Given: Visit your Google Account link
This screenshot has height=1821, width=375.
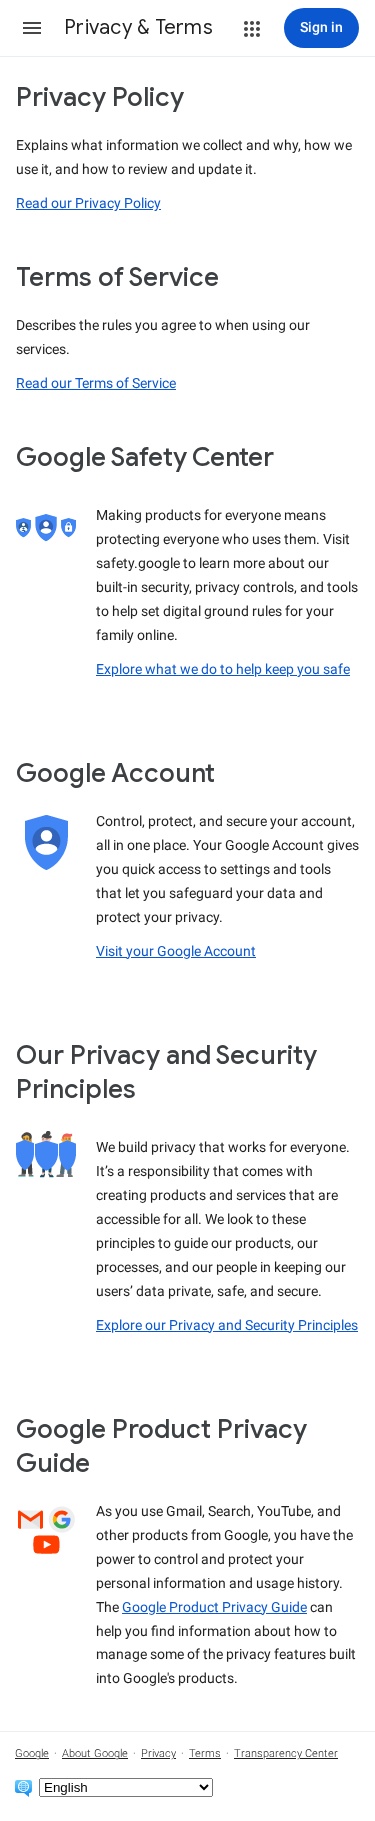Looking at the screenshot, I should click(x=176, y=951).
